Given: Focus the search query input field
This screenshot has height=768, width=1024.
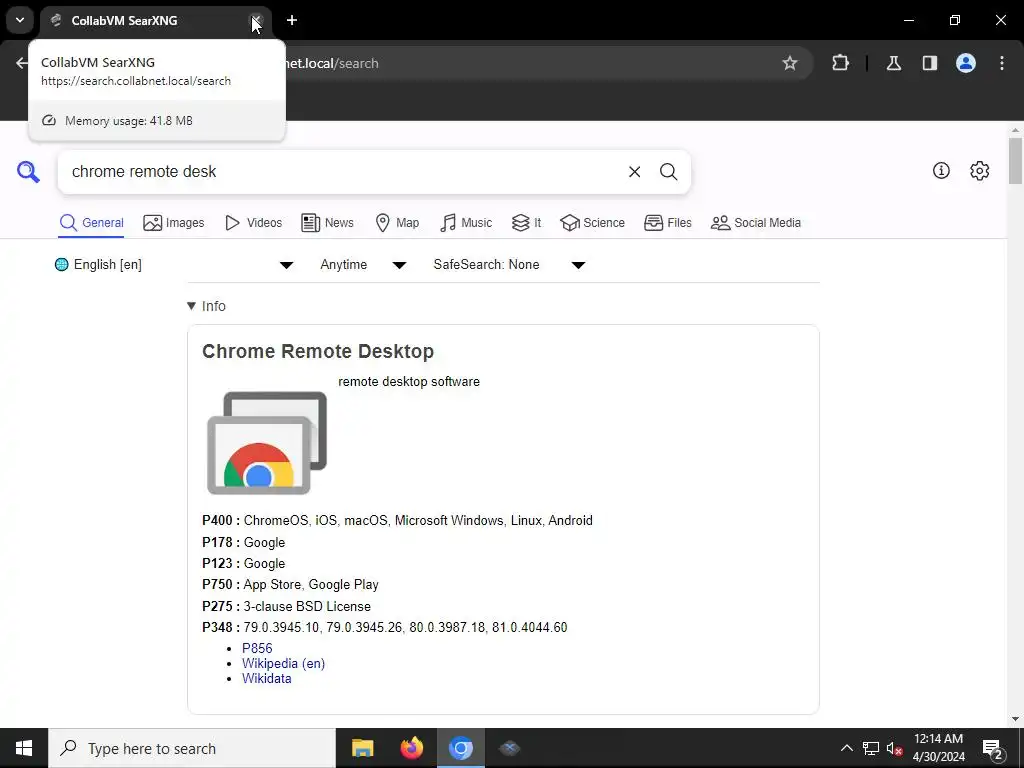Looking at the screenshot, I should [x=340, y=172].
